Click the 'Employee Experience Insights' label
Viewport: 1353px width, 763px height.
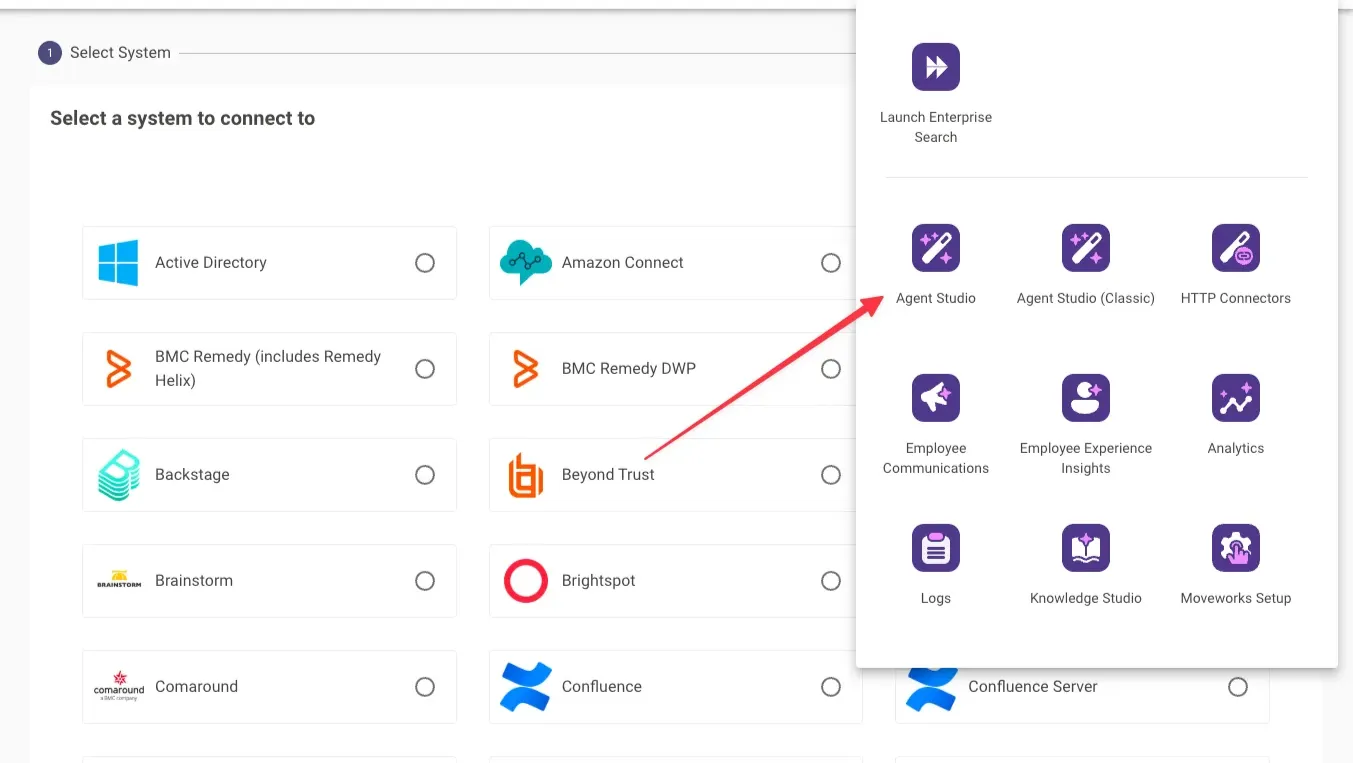pyautogui.click(x=1086, y=458)
